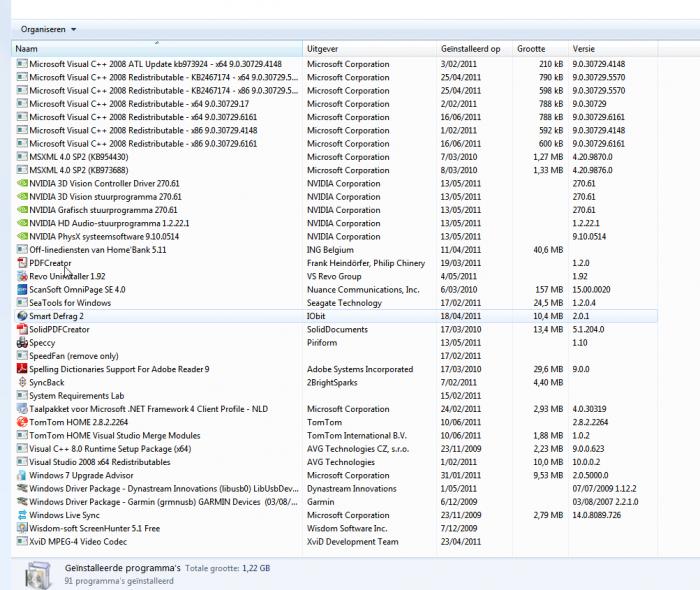Sort by the Versie column header
The width and height of the screenshot is (700, 590).
click(x=613, y=49)
